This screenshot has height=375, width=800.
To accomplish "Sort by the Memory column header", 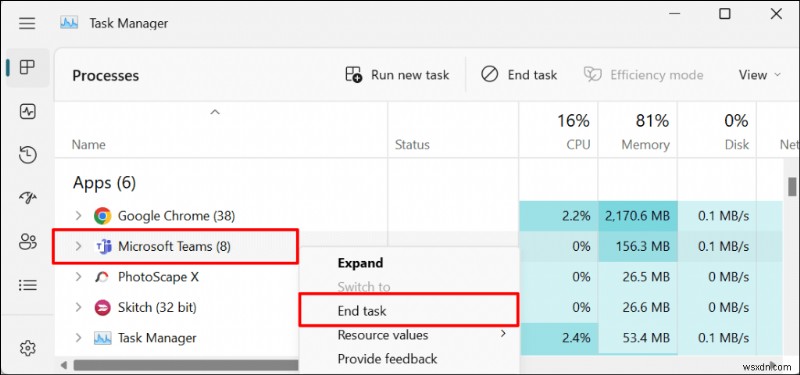I will [645, 145].
